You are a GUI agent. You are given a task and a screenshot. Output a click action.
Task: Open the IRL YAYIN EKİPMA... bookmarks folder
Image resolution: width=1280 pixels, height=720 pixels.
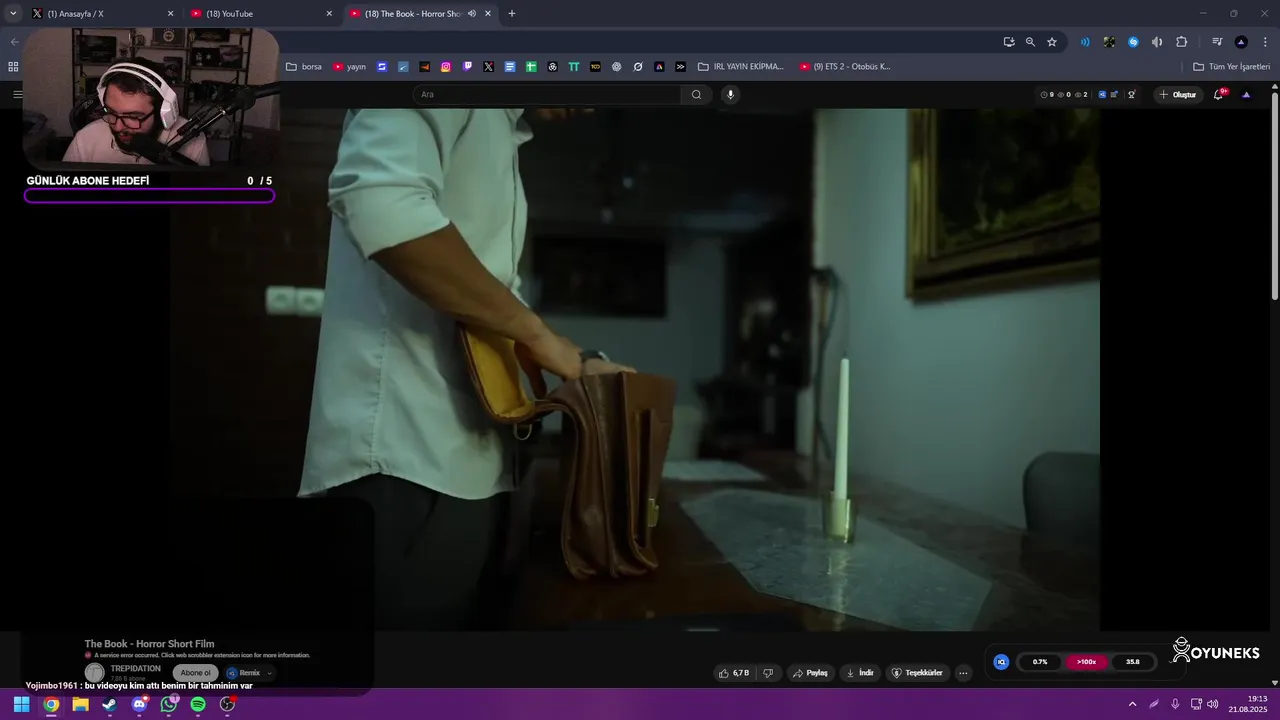[x=741, y=67]
